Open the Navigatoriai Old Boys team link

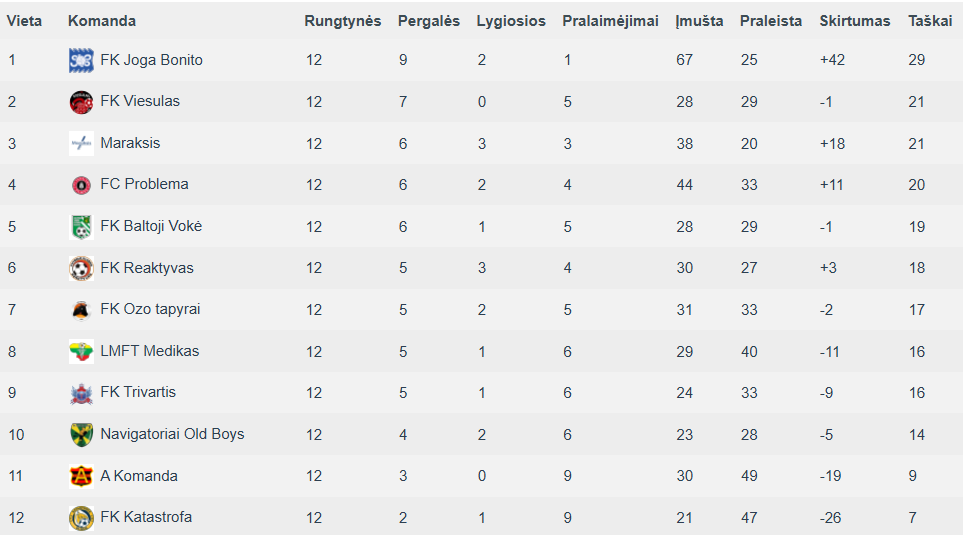tap(172, 434)
